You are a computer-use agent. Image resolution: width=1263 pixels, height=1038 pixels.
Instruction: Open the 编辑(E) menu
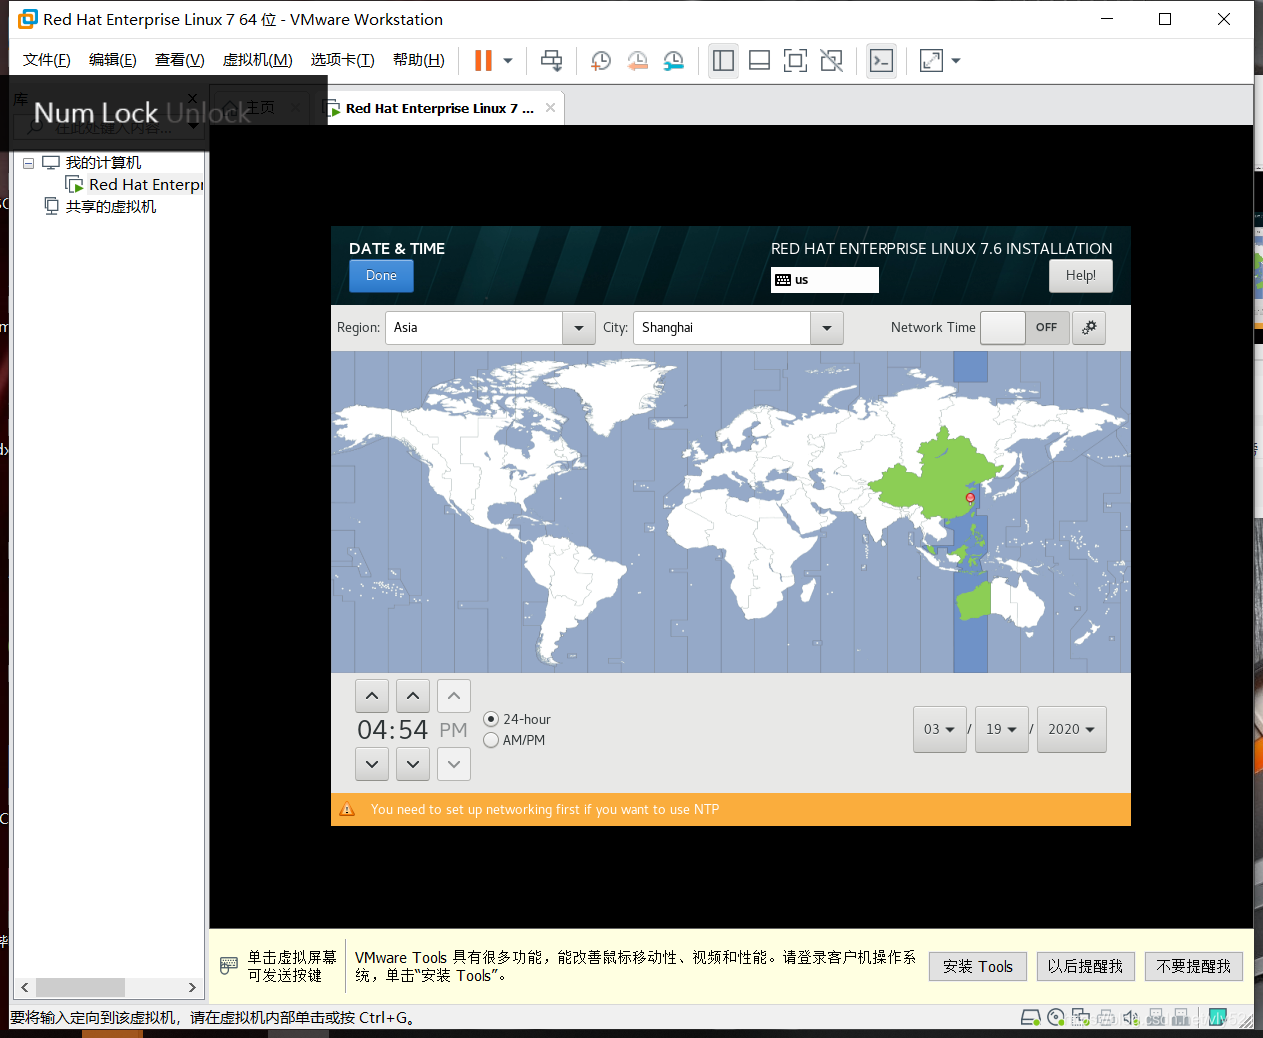point(112,60)
